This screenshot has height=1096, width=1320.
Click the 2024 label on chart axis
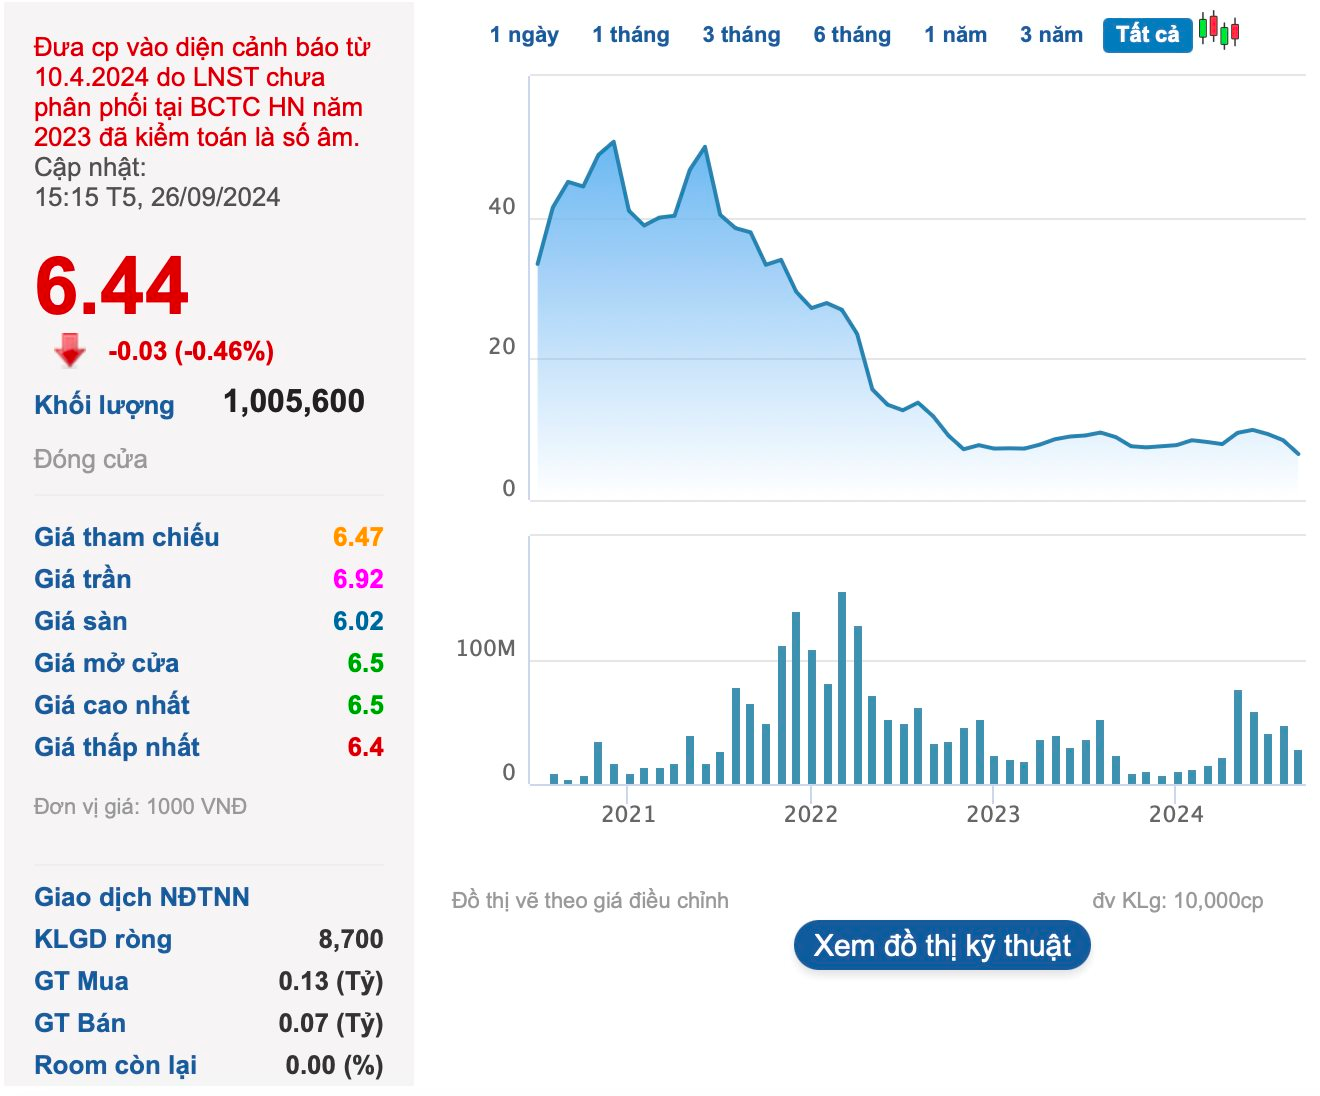(x=1176, y=814)
